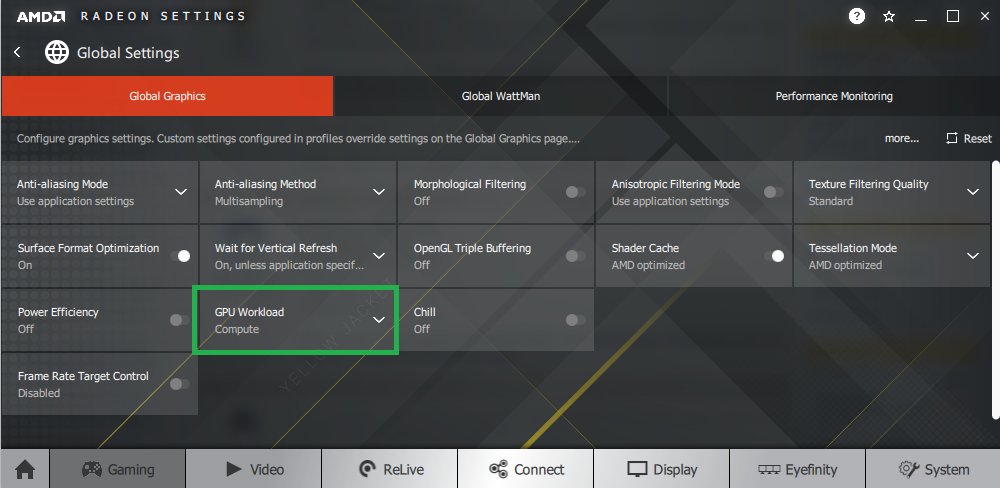Open Texture Filtering Quality dropdown
The width and height of the screenshot is (1000, 488).
coord(973,192)
